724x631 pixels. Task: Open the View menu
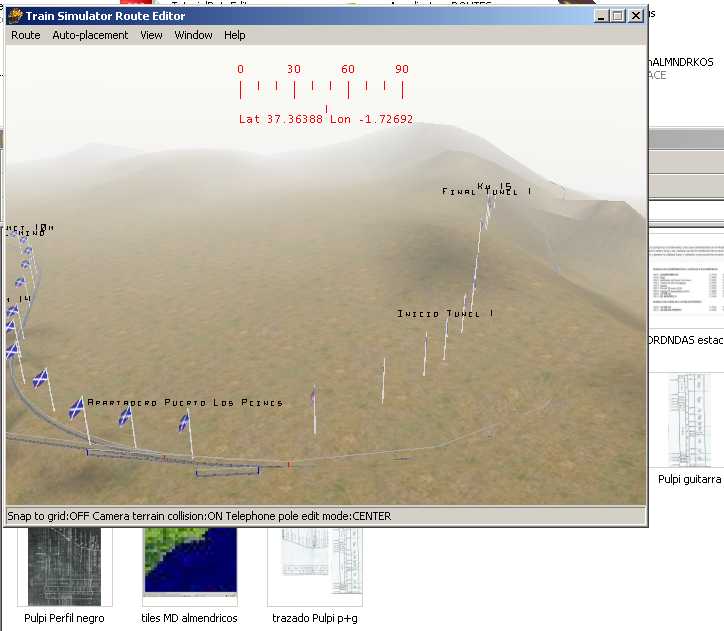[151, 35]
